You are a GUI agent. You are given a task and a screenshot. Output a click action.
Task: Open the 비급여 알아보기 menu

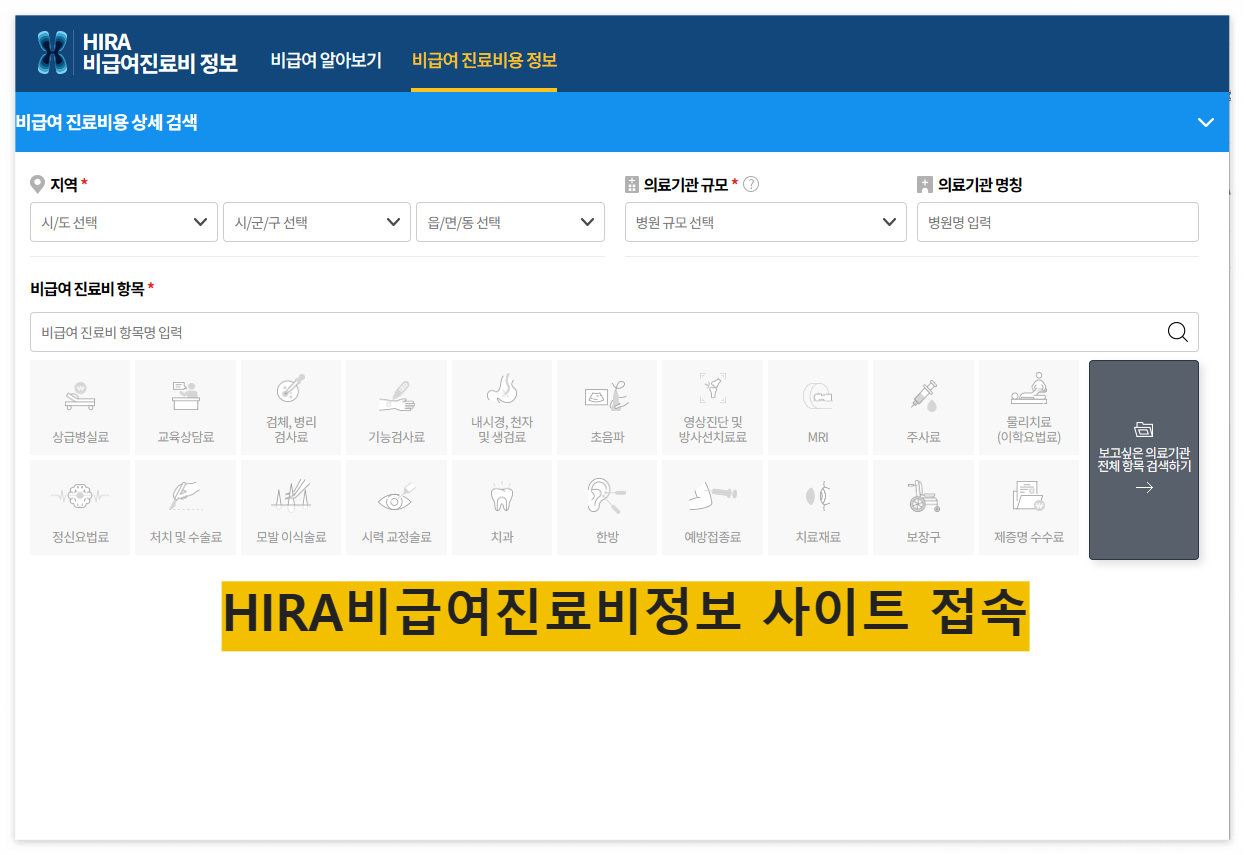tap(326, 60)
